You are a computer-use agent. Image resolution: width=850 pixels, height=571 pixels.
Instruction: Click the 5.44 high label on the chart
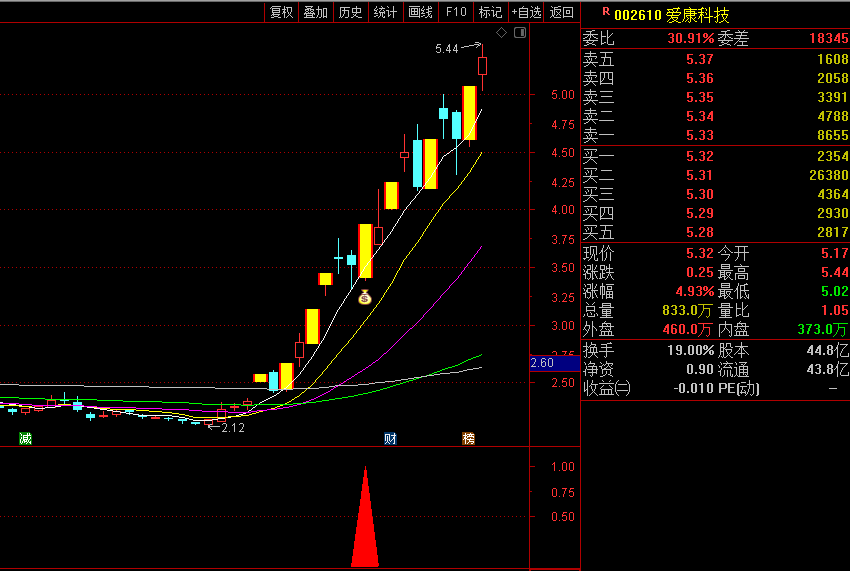coord(447,49)
